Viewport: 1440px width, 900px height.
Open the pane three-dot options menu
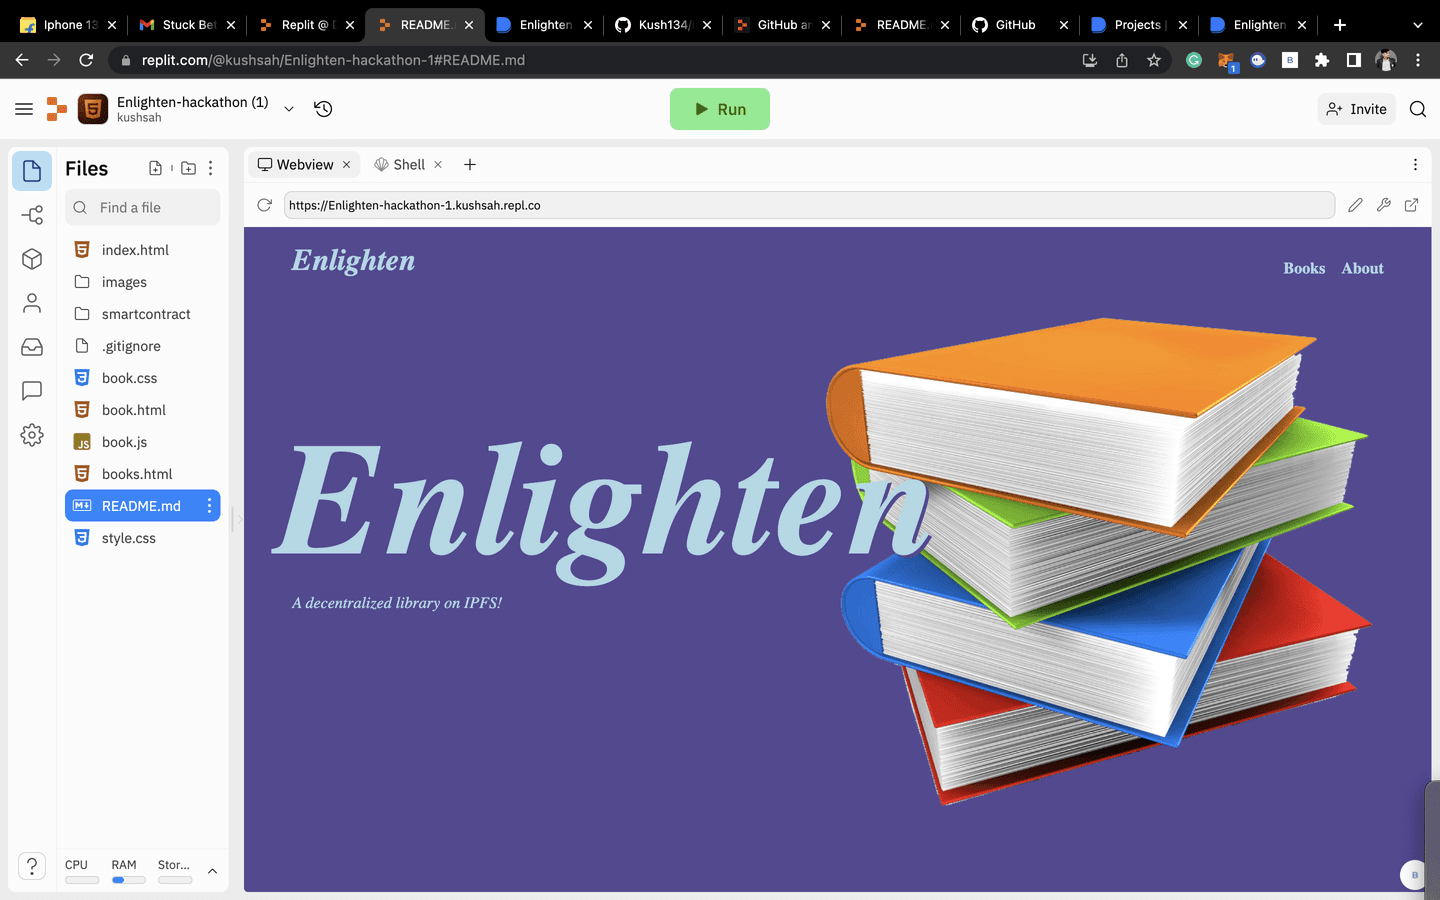(1415, 165)
